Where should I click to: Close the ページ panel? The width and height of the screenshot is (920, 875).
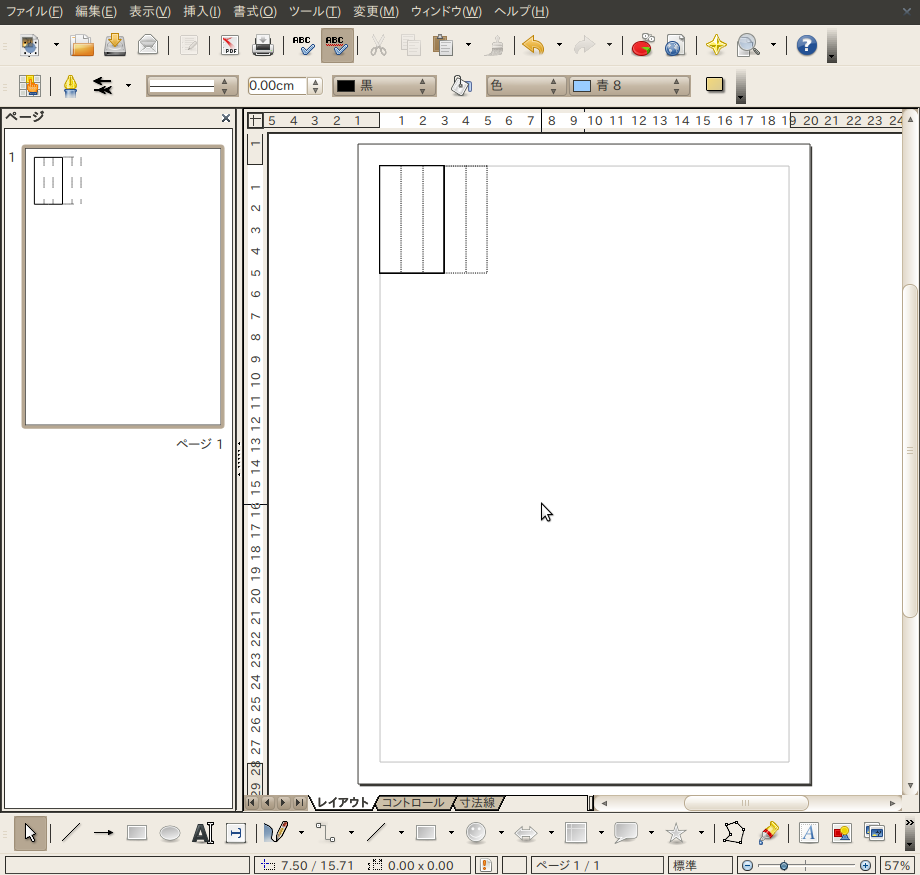pos(226,118)
